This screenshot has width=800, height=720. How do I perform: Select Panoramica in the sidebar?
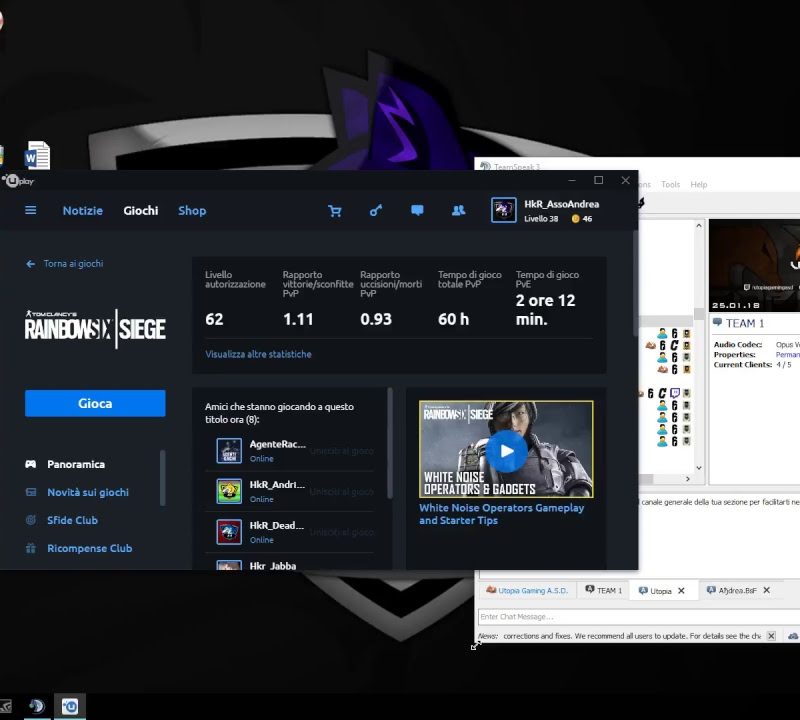pos(76,464)
